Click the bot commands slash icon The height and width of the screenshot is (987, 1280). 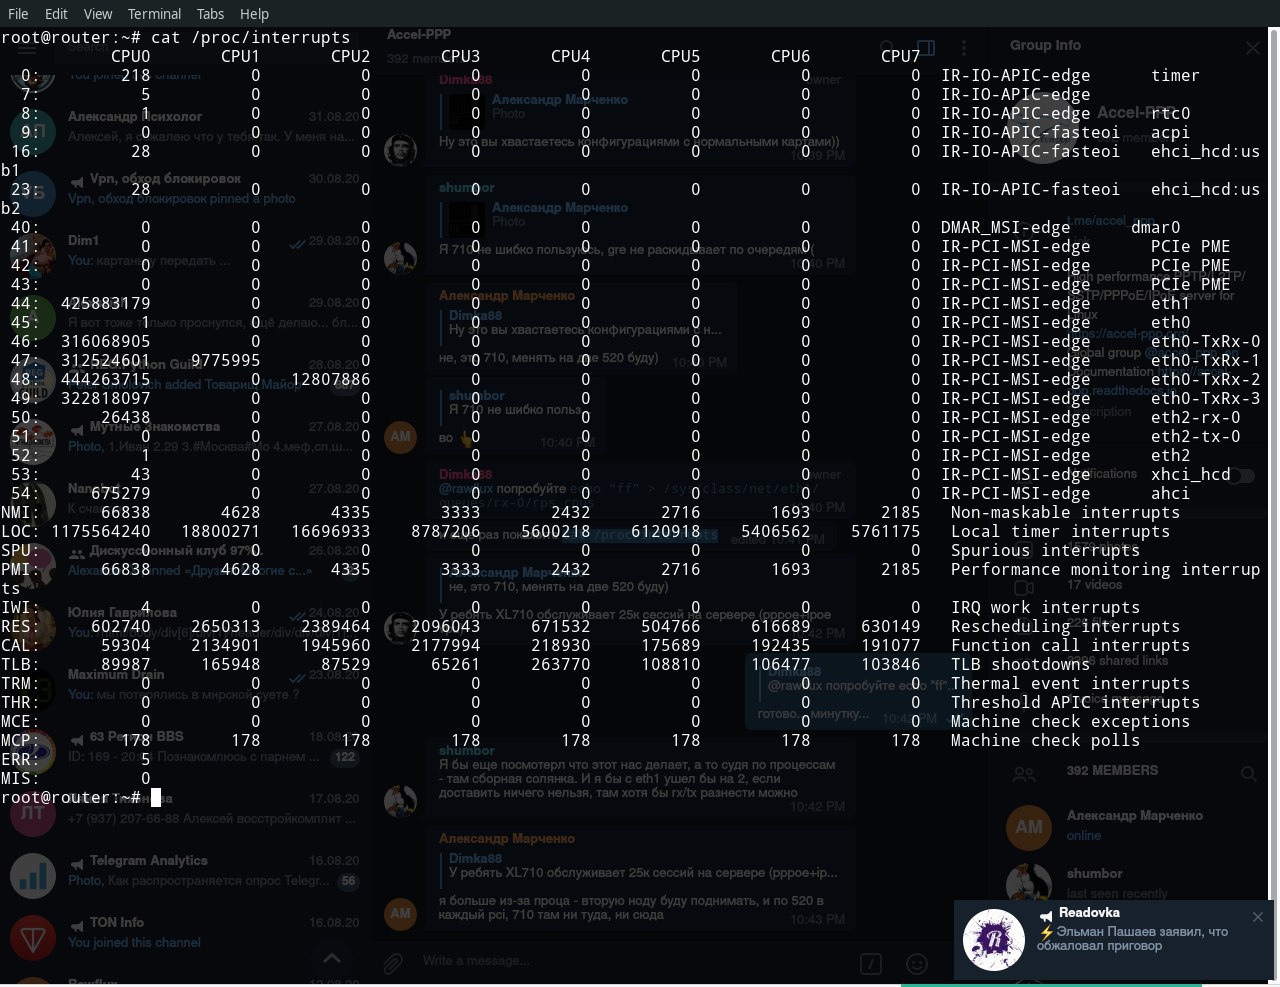point(871,963)
